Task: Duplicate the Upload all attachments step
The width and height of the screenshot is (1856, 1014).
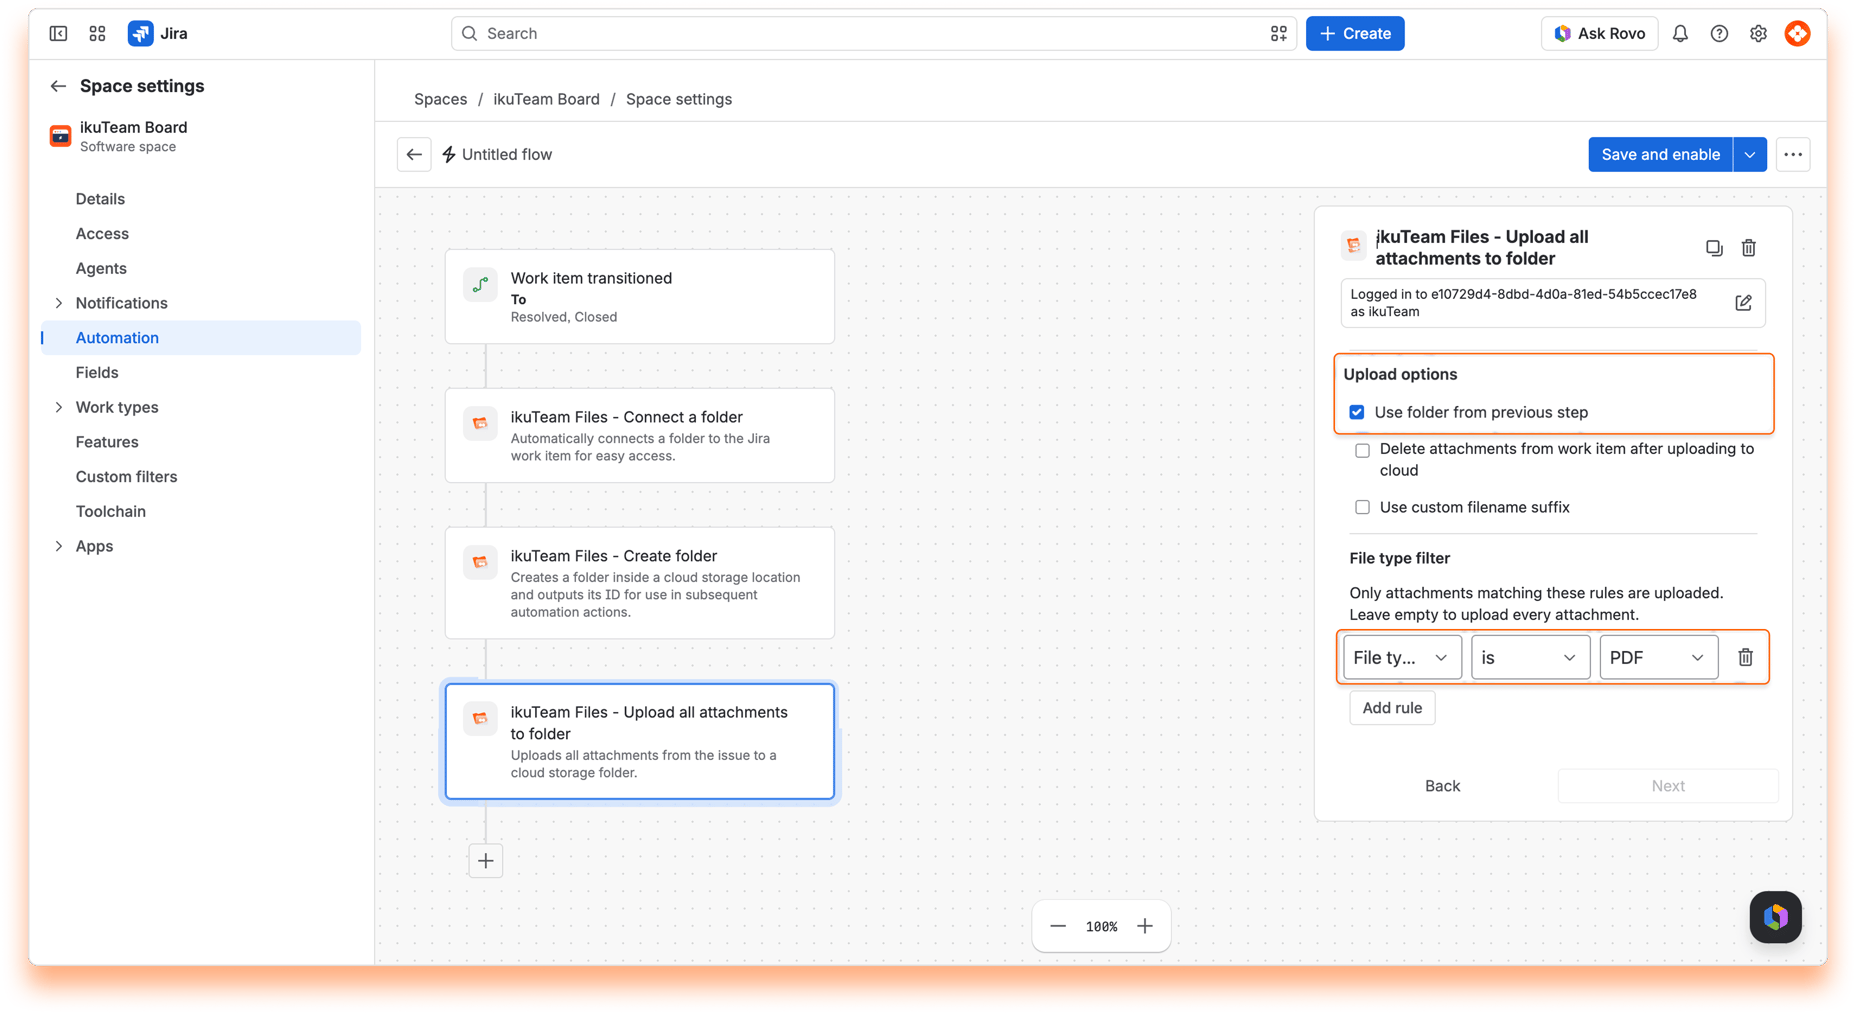Action: tap(1714, 247)
